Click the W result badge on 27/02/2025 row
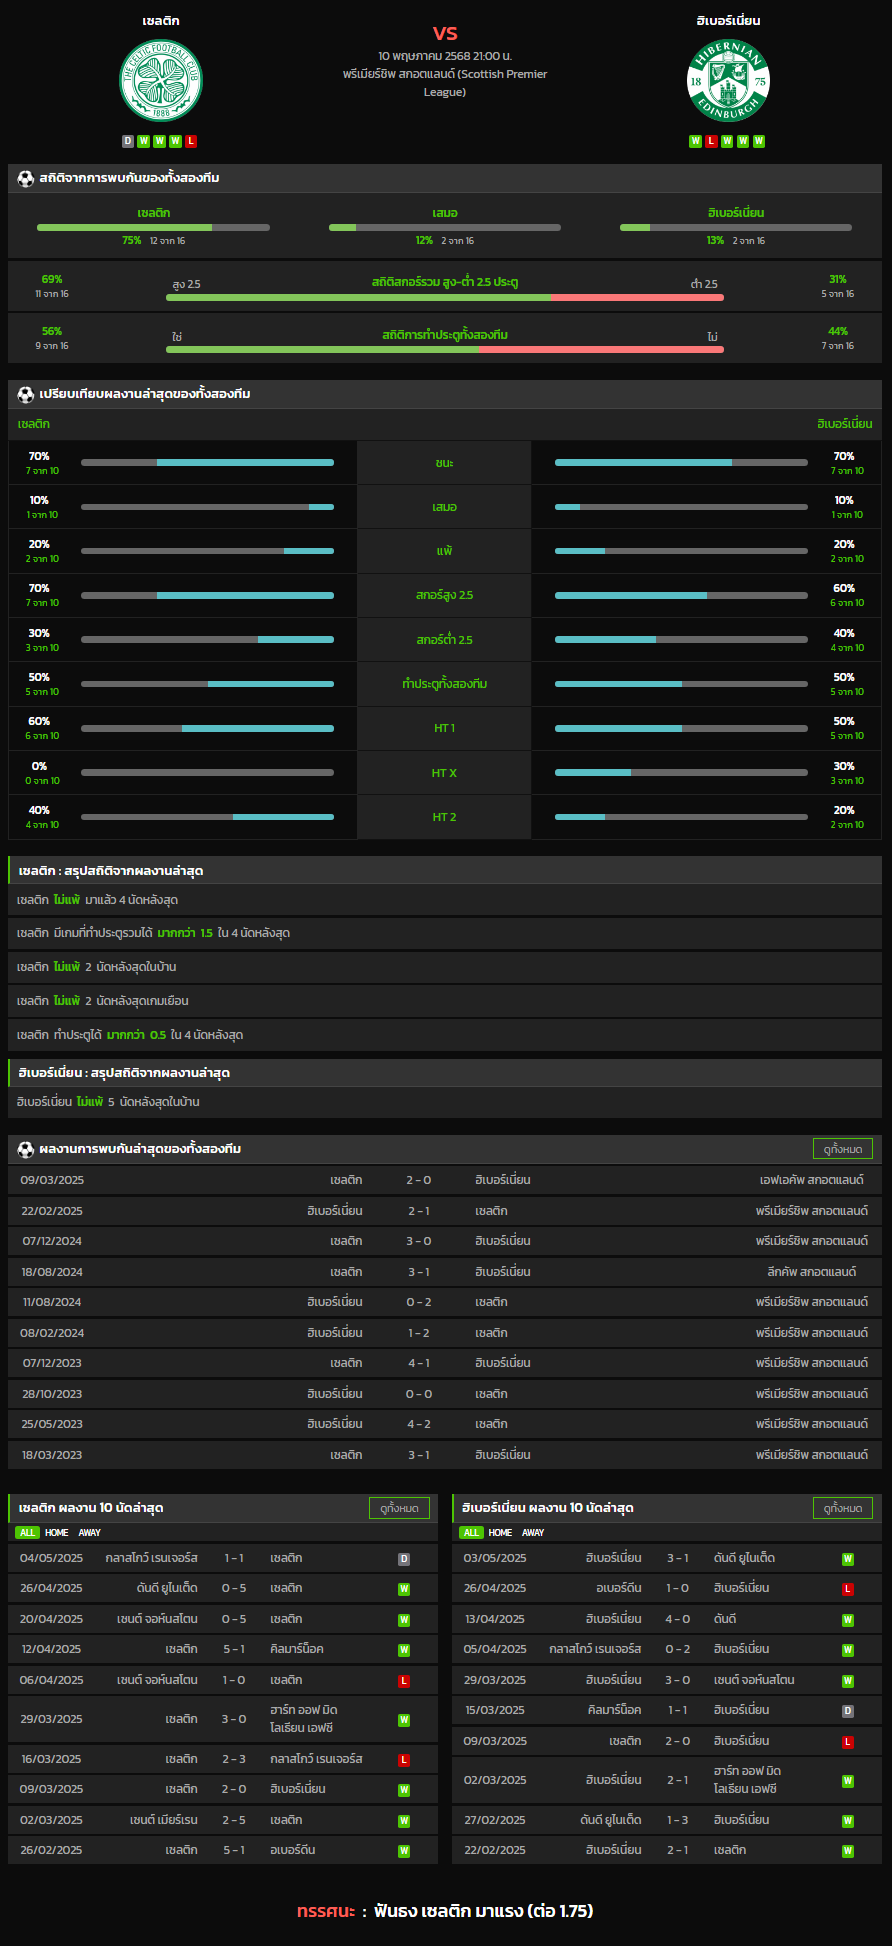Image resolution: width=892 pixels, height=1946 pixels. 848,1821
